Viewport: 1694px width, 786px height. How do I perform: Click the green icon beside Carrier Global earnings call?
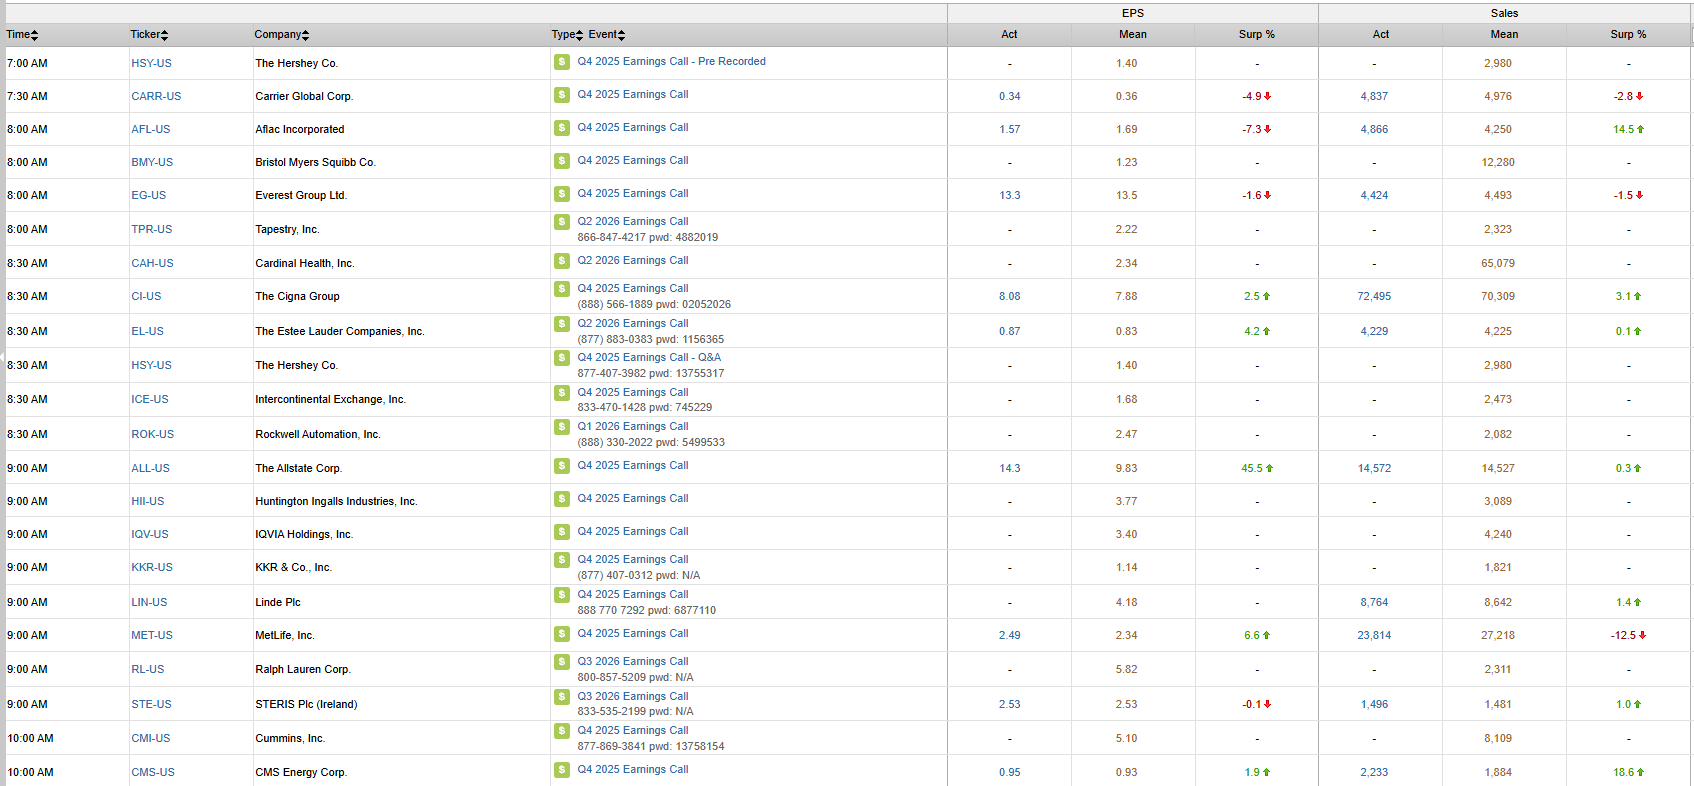click(562, 95)
